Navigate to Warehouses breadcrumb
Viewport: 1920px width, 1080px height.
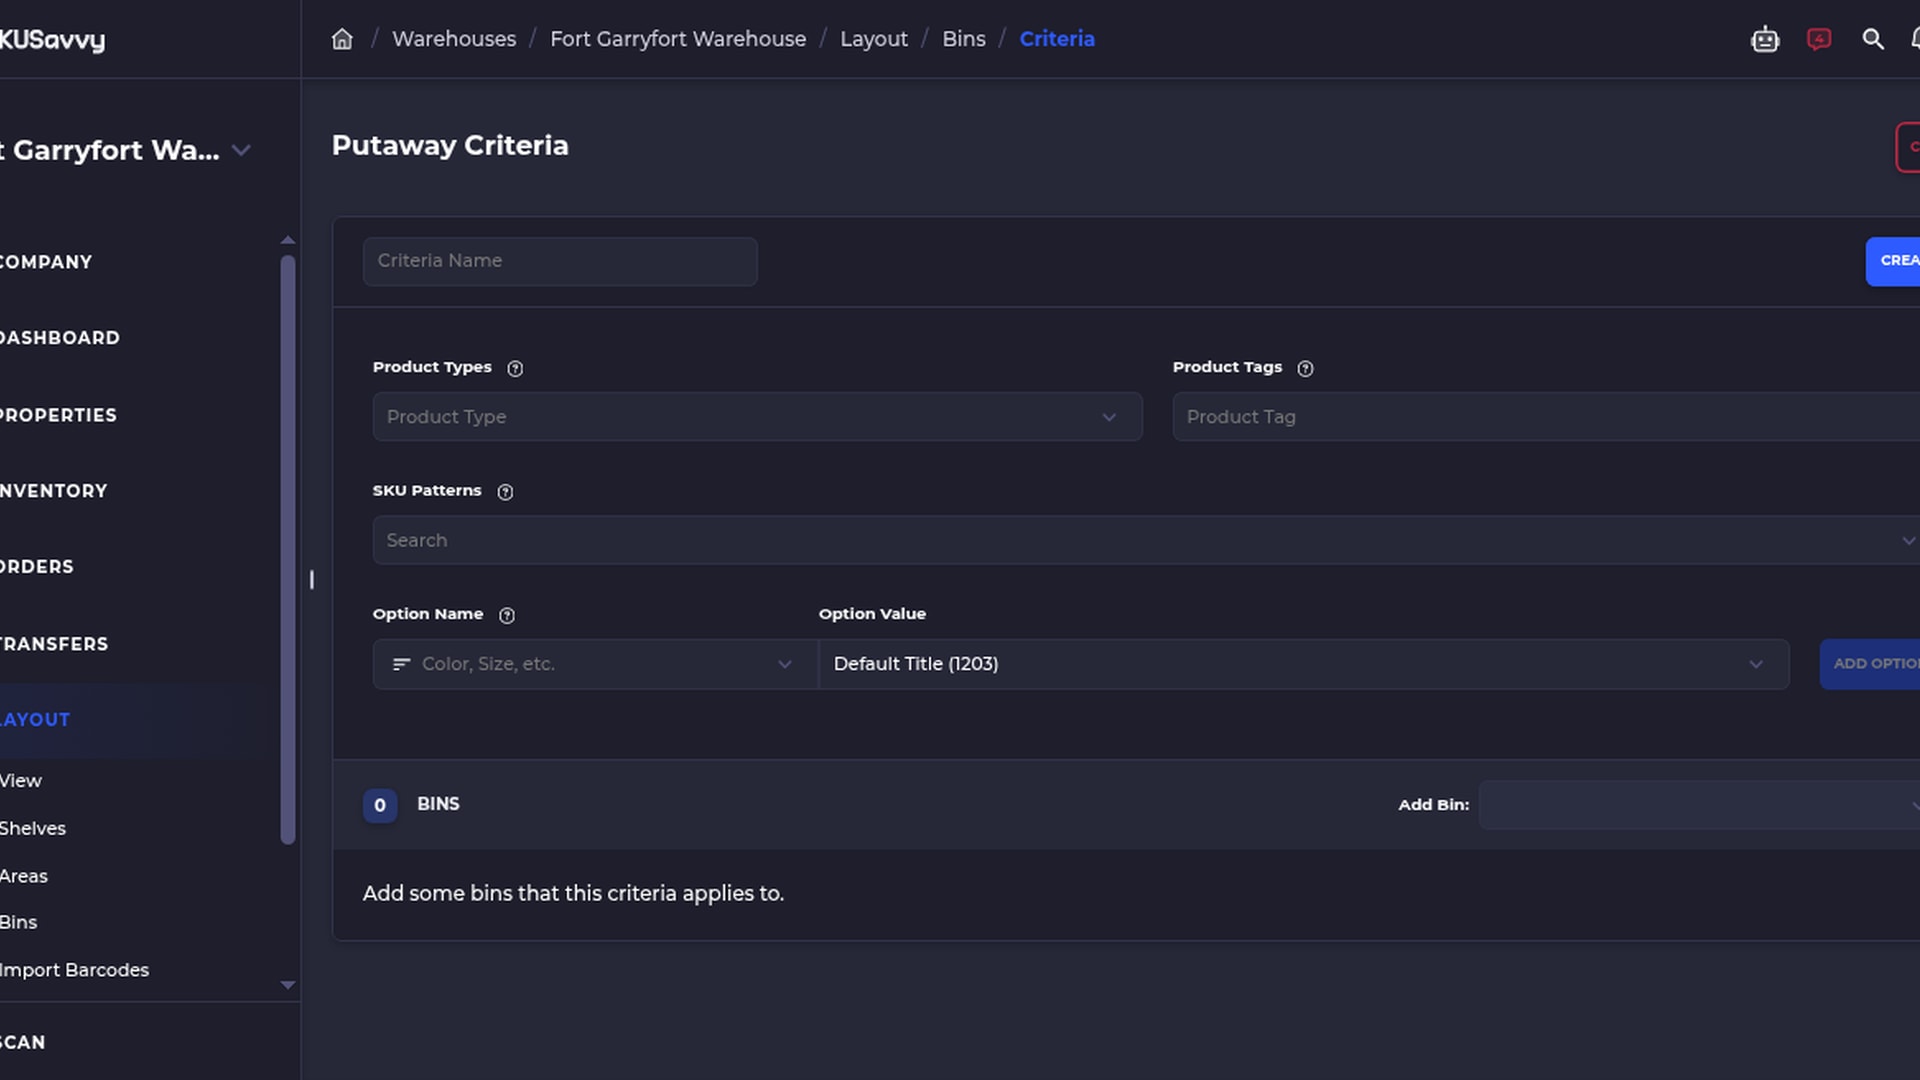[x=454, y=39]
